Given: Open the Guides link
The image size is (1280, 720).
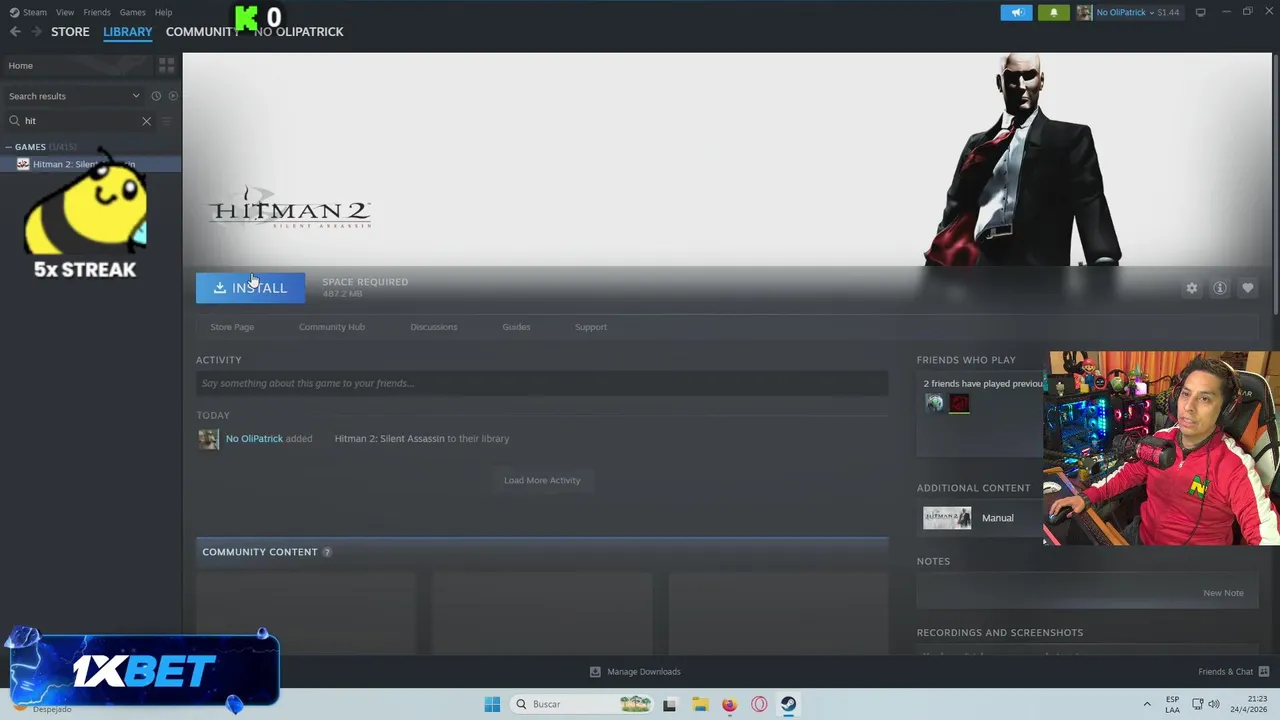Looking at the screenshot, I should click(516, 327).
